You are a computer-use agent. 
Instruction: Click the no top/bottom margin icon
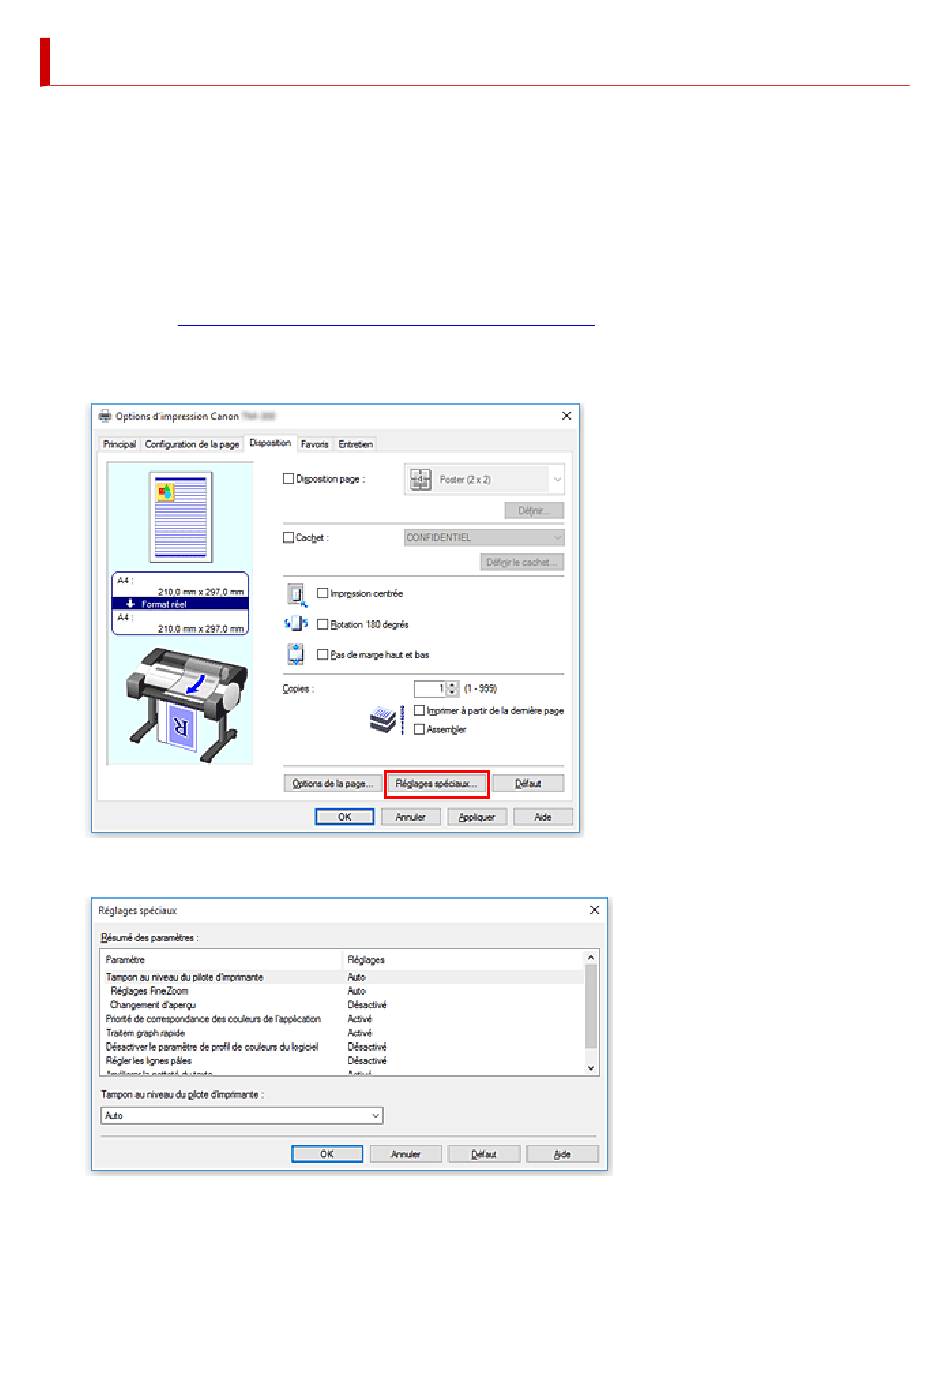[x=296, y=655]
